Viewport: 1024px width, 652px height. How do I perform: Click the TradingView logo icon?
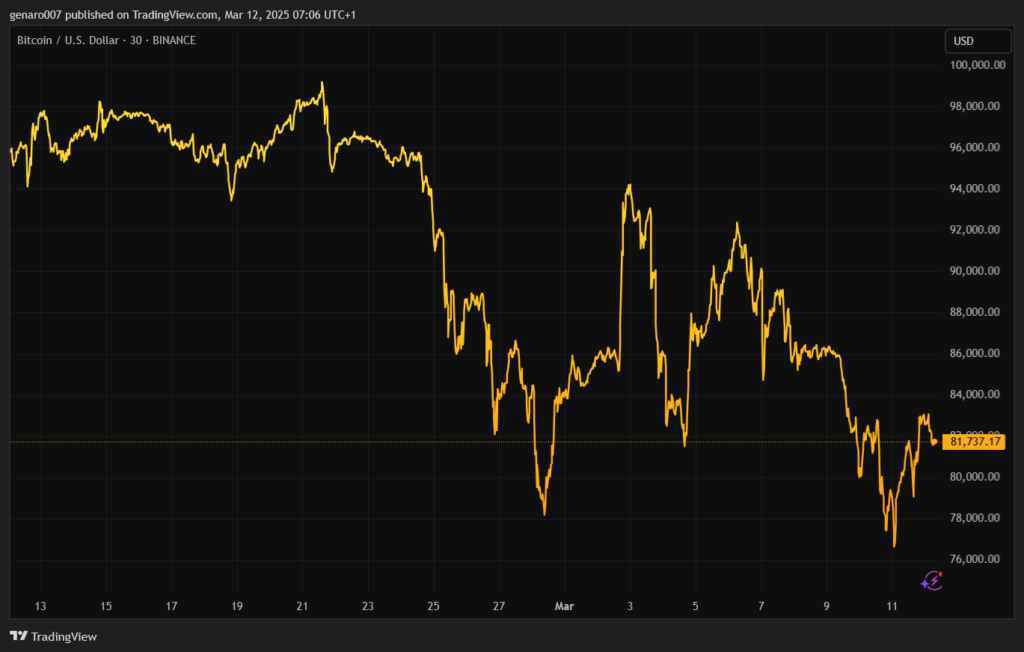coord(18,636)
